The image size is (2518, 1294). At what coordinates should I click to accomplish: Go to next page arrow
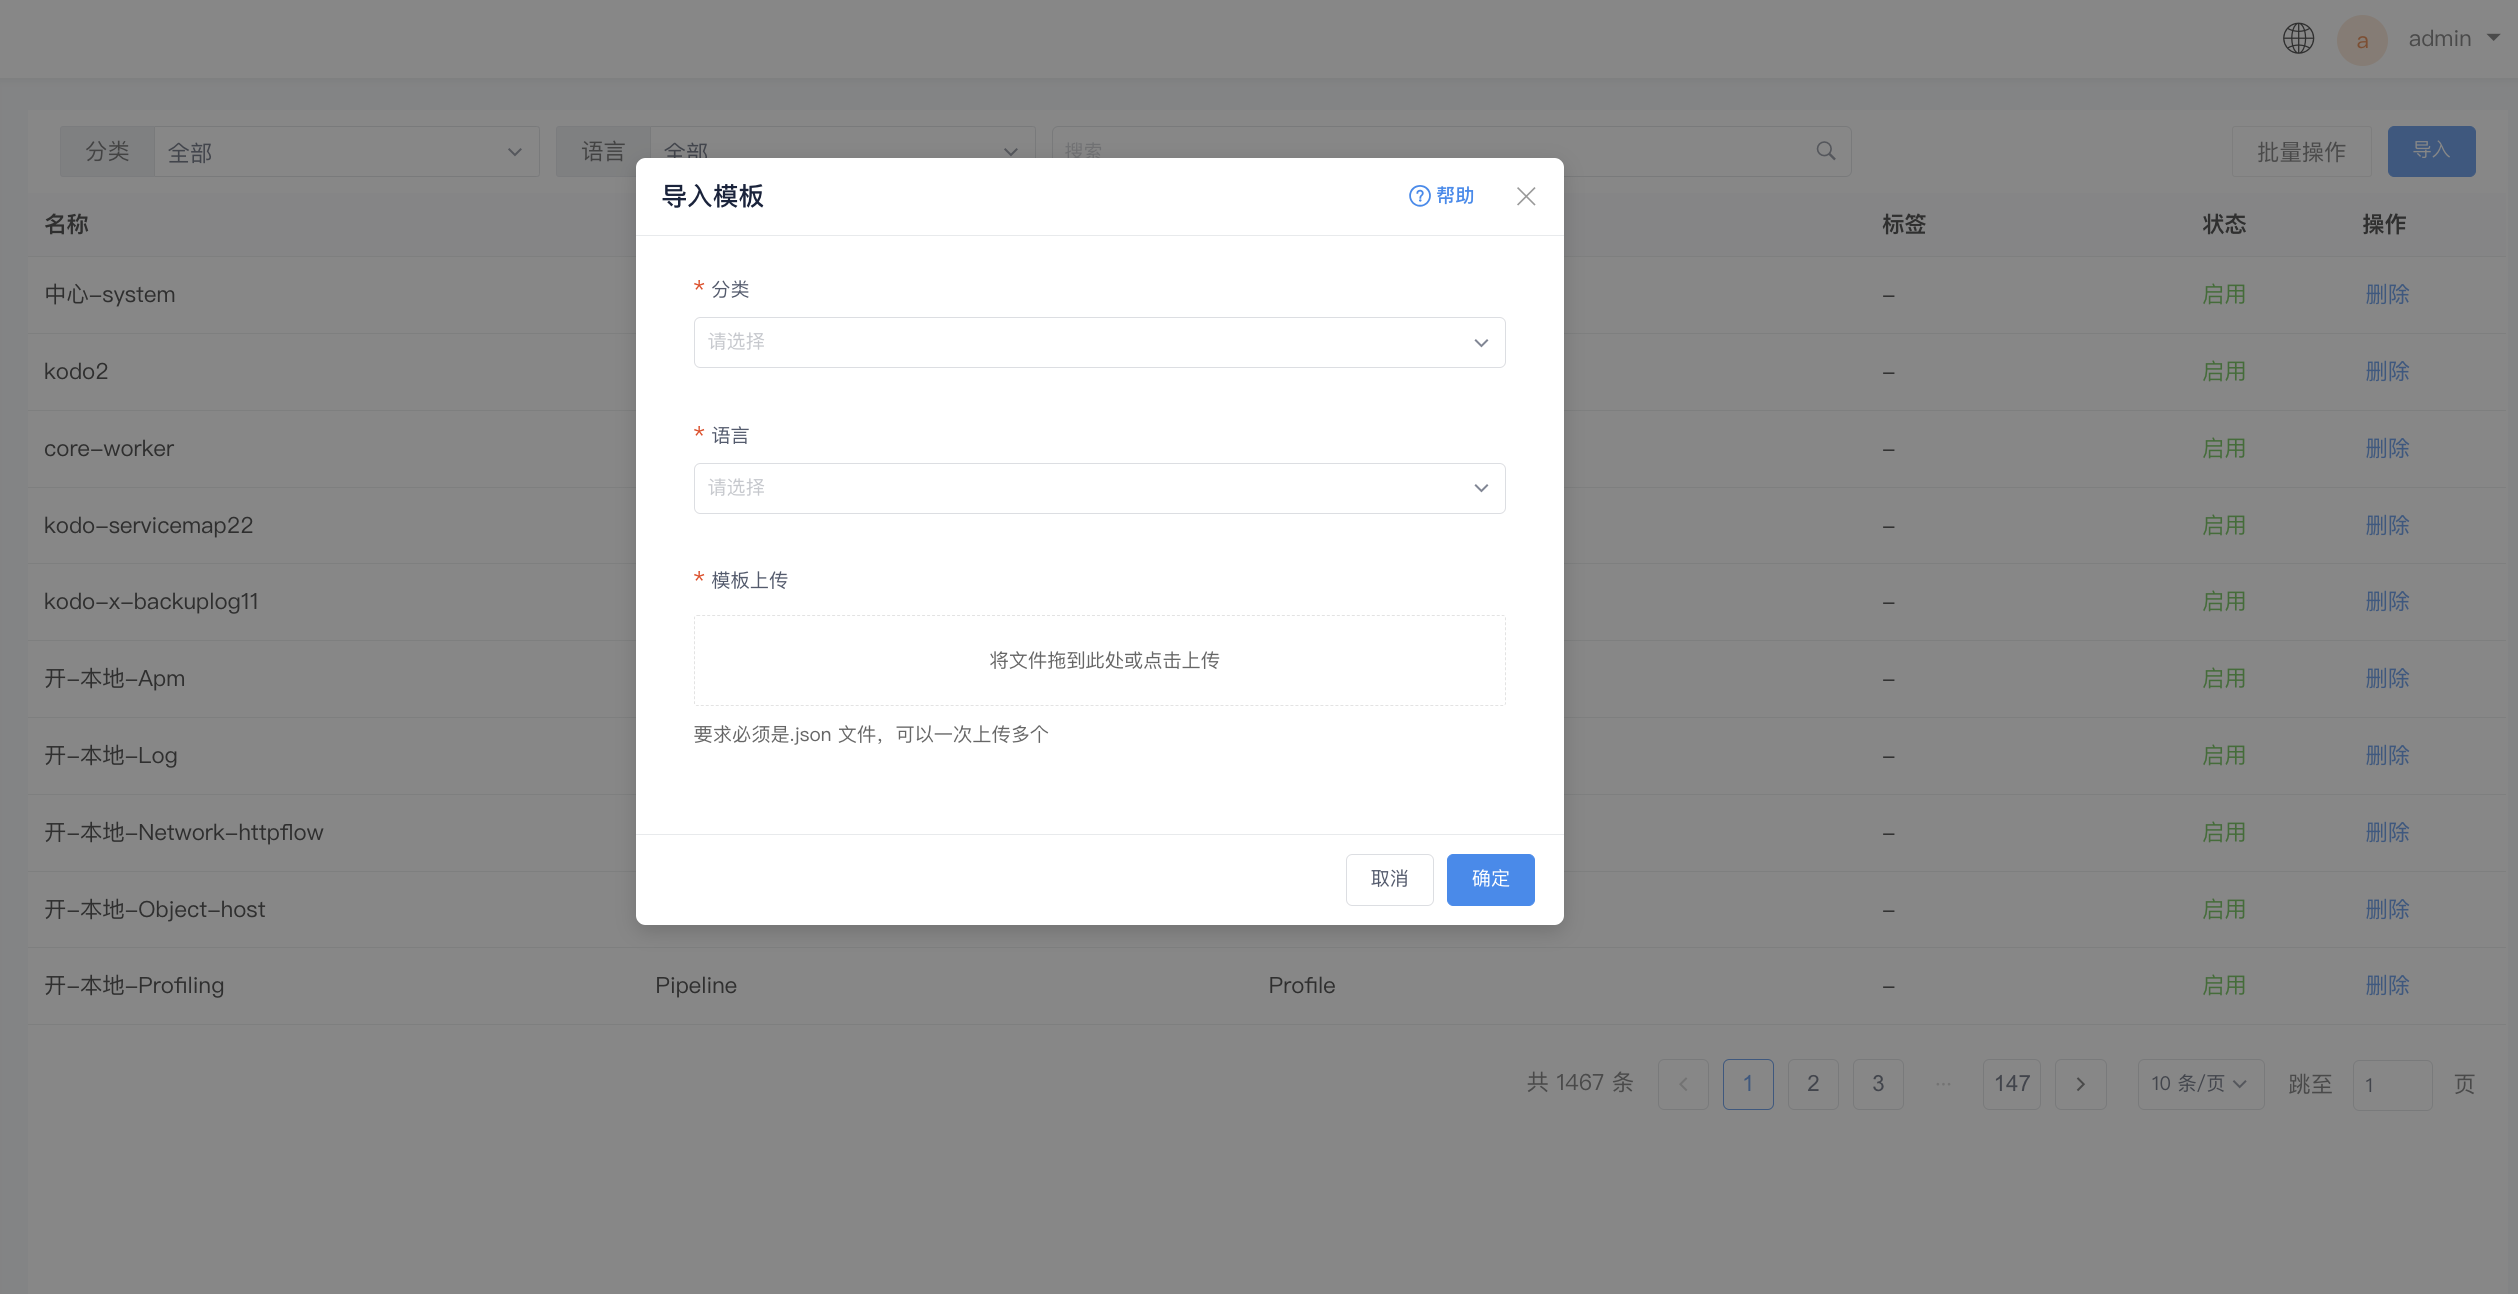(x=2080, y=1084)
